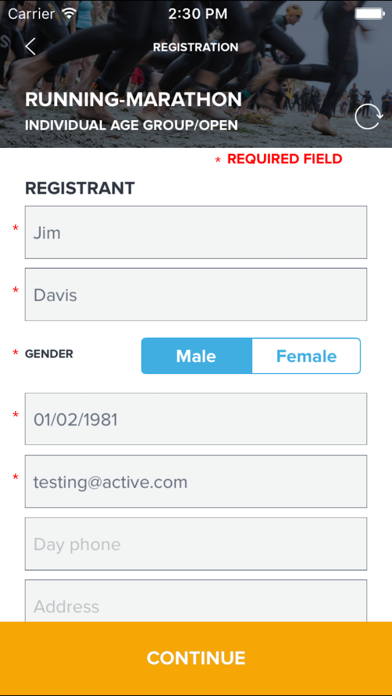This screenshot has height=696, width=392.
Task: Edit the last name field containing Davis
Action: pyautogui.click(x=196, y=294)
